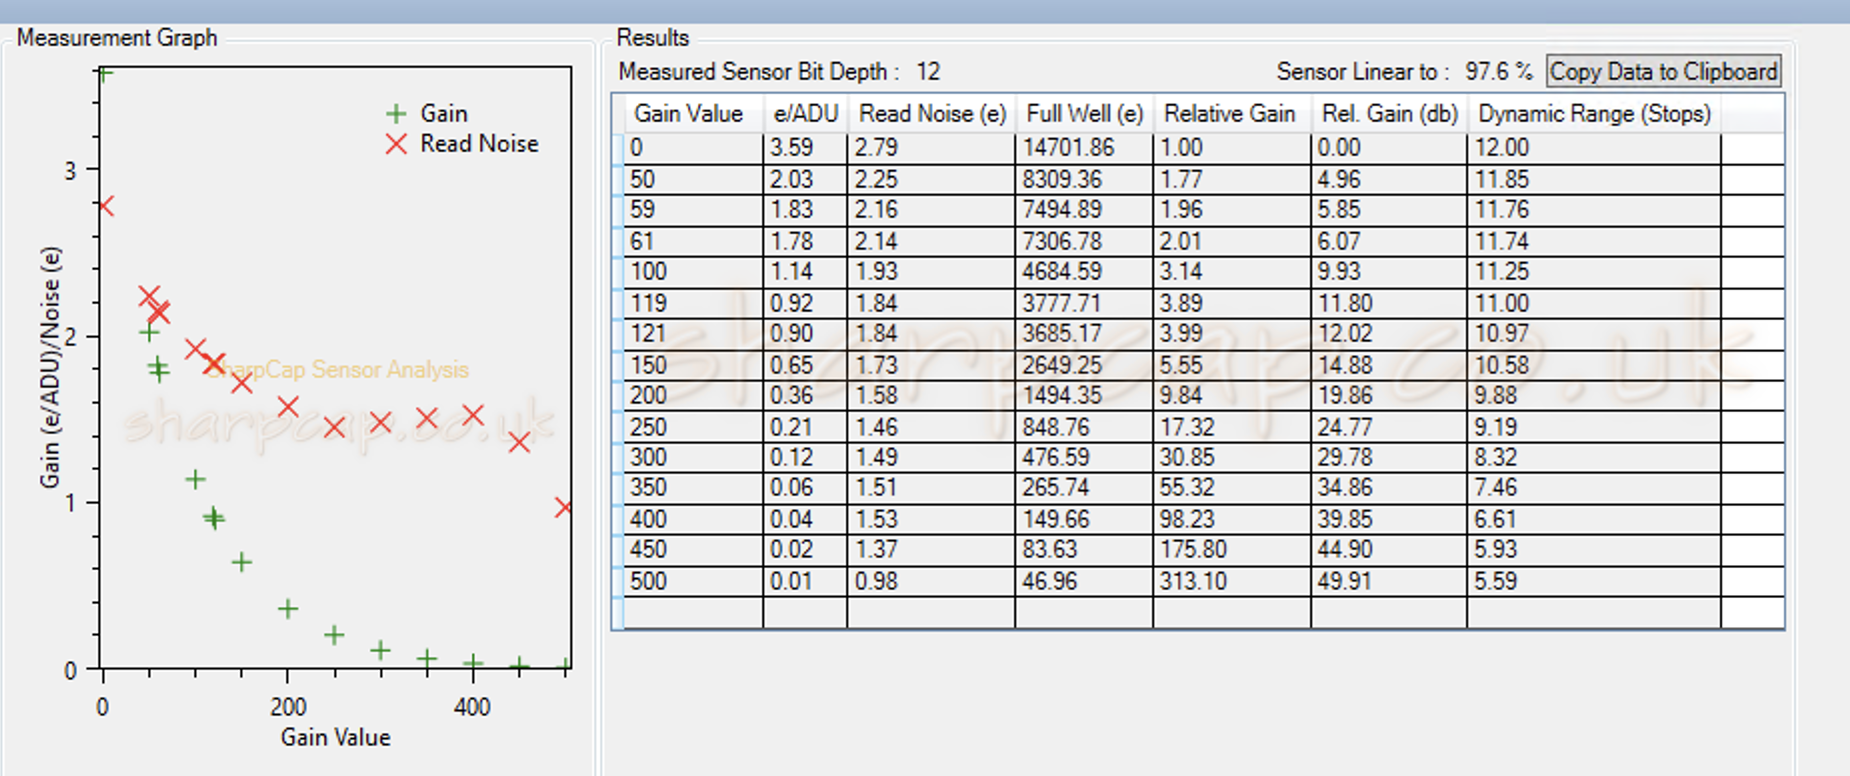Image resolution: width=1850 pixels, height=776 pixels.
Task: Click relative gain cell 98.23
Action: tap(1232, 520)
